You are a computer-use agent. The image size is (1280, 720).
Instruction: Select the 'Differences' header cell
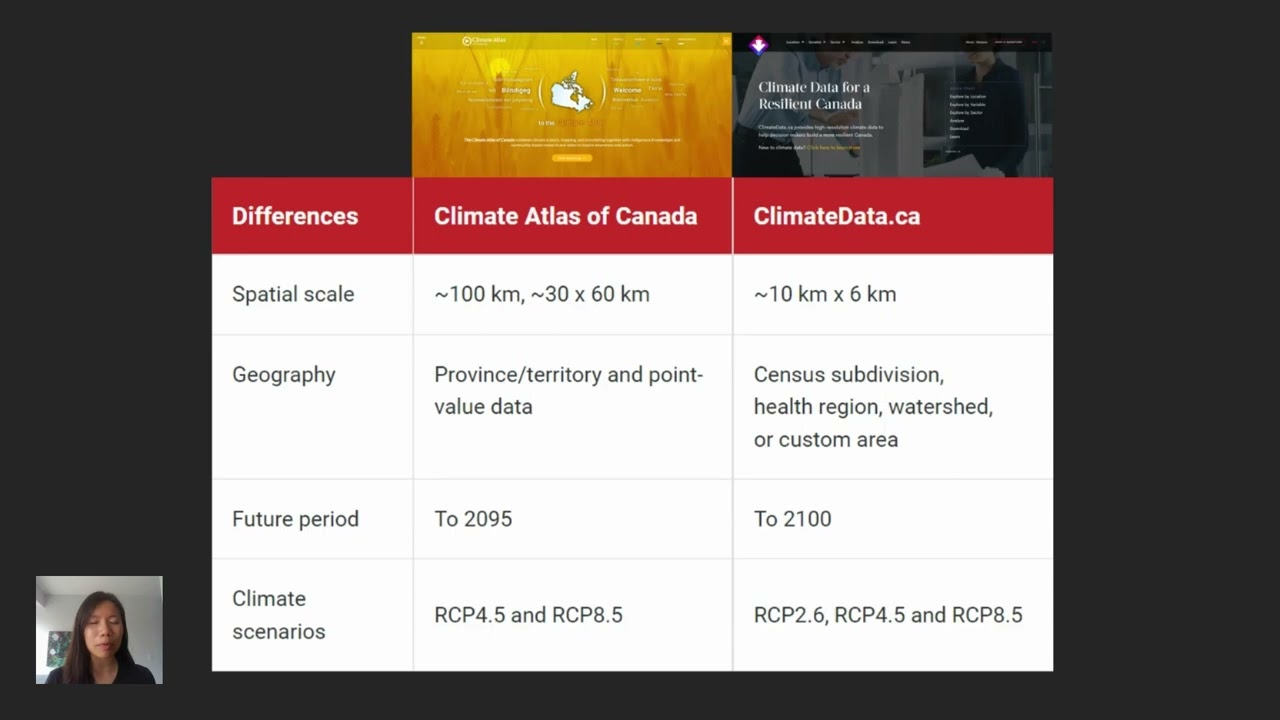pyautogui.click(x=312, y=216)
